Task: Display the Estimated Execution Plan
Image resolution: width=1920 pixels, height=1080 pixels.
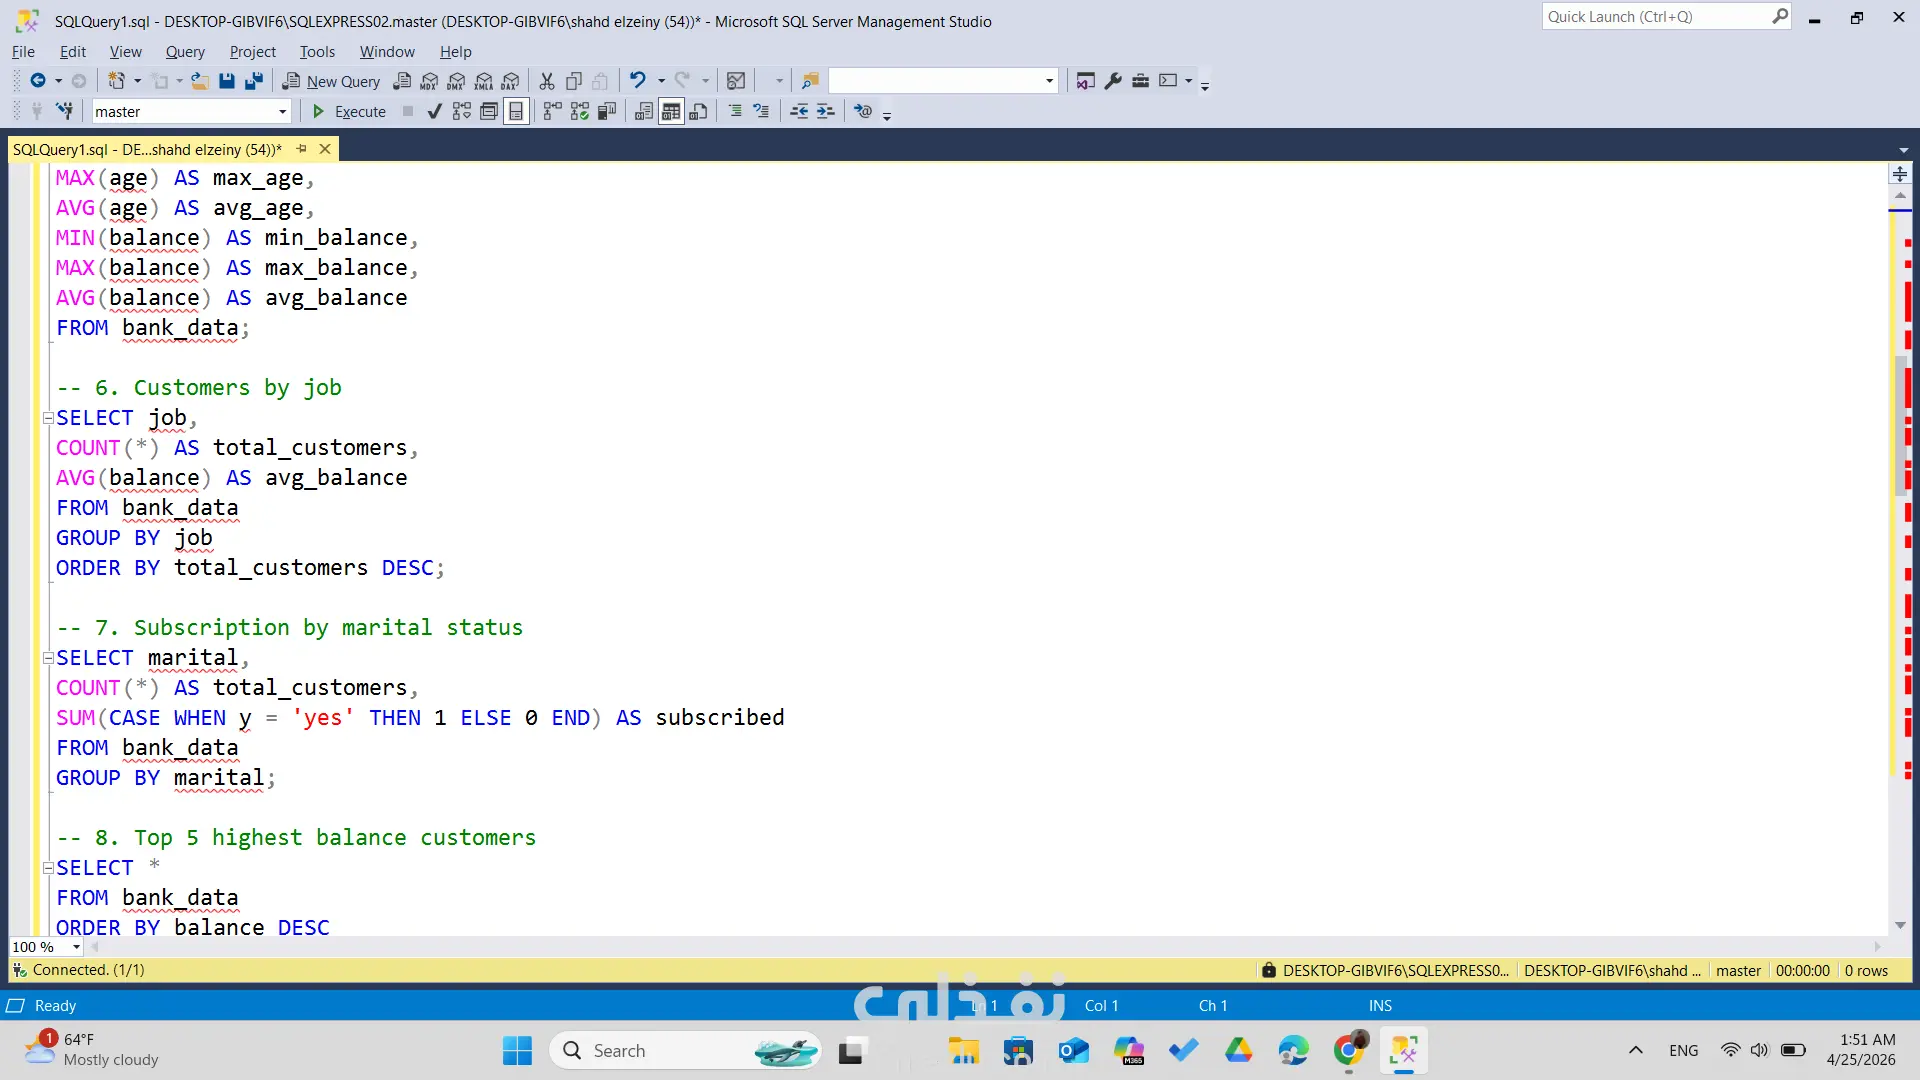Action: pos(461,111)
